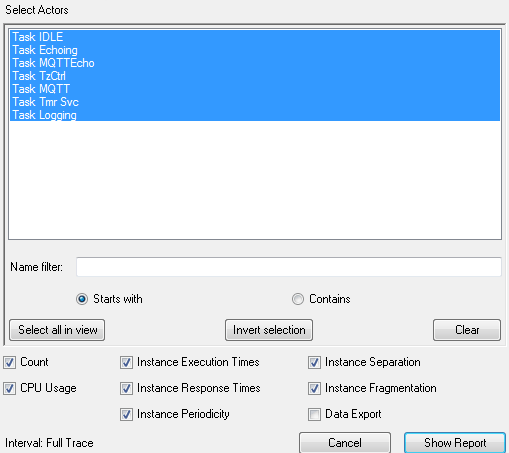Image resolution: width=509 pixels, height=453 pixels.
Task: Select Task Echoing in the list
Action: tap(255, 50)
